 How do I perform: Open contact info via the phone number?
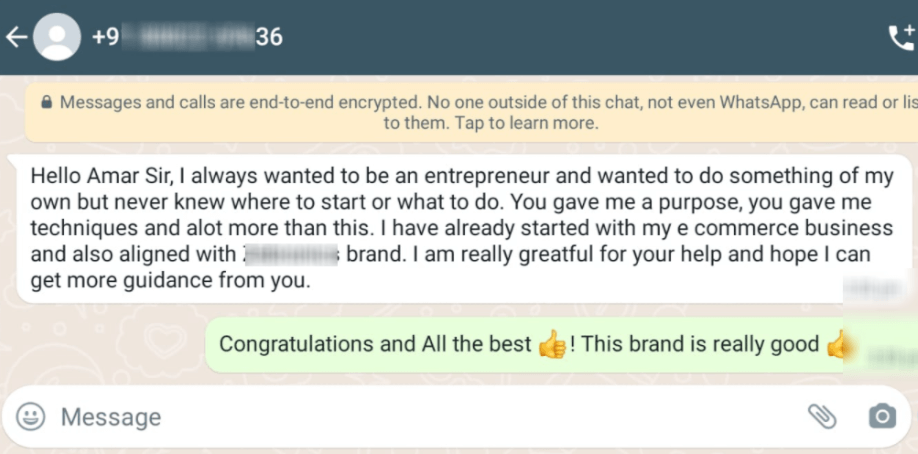[186, 37]
